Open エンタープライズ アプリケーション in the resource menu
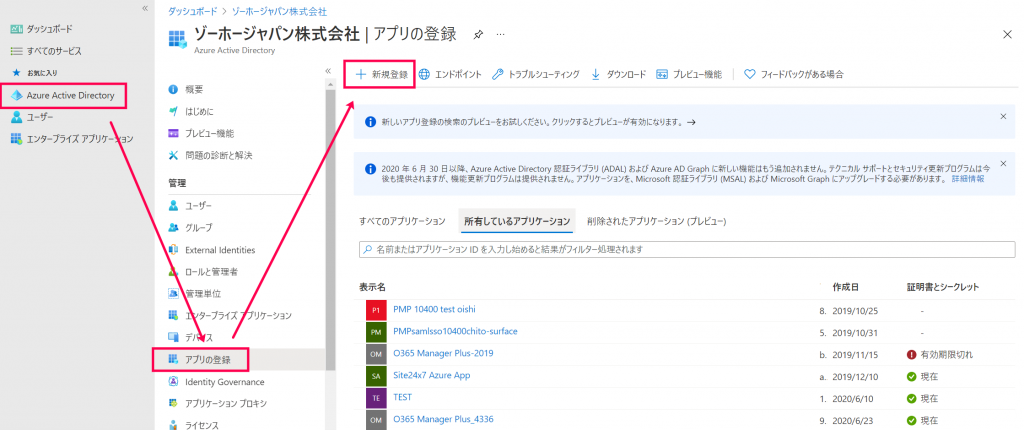 click(x=229, y=316)
